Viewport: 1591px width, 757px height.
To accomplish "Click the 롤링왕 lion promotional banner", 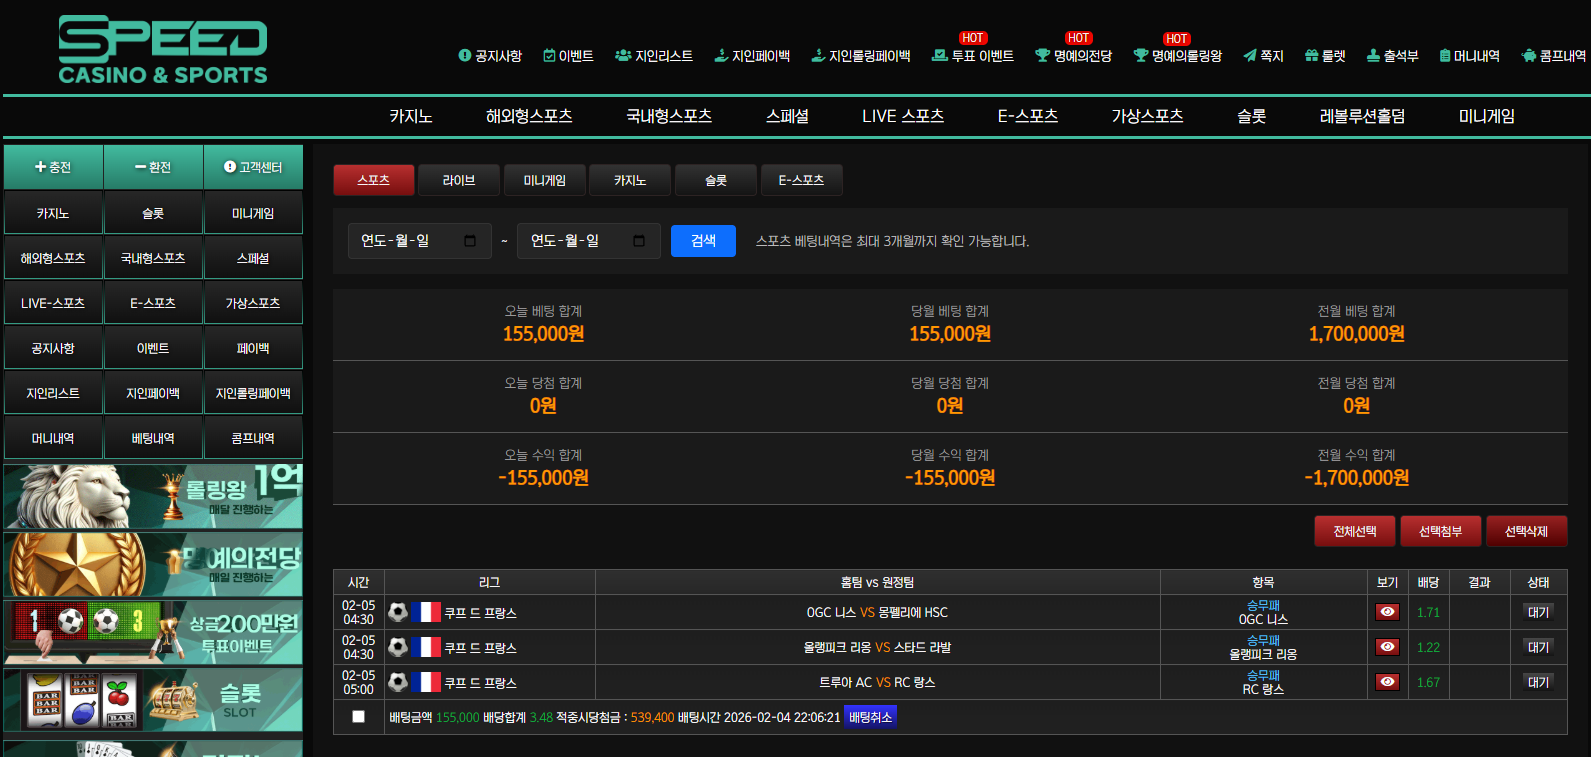I will tap(153, 496).
